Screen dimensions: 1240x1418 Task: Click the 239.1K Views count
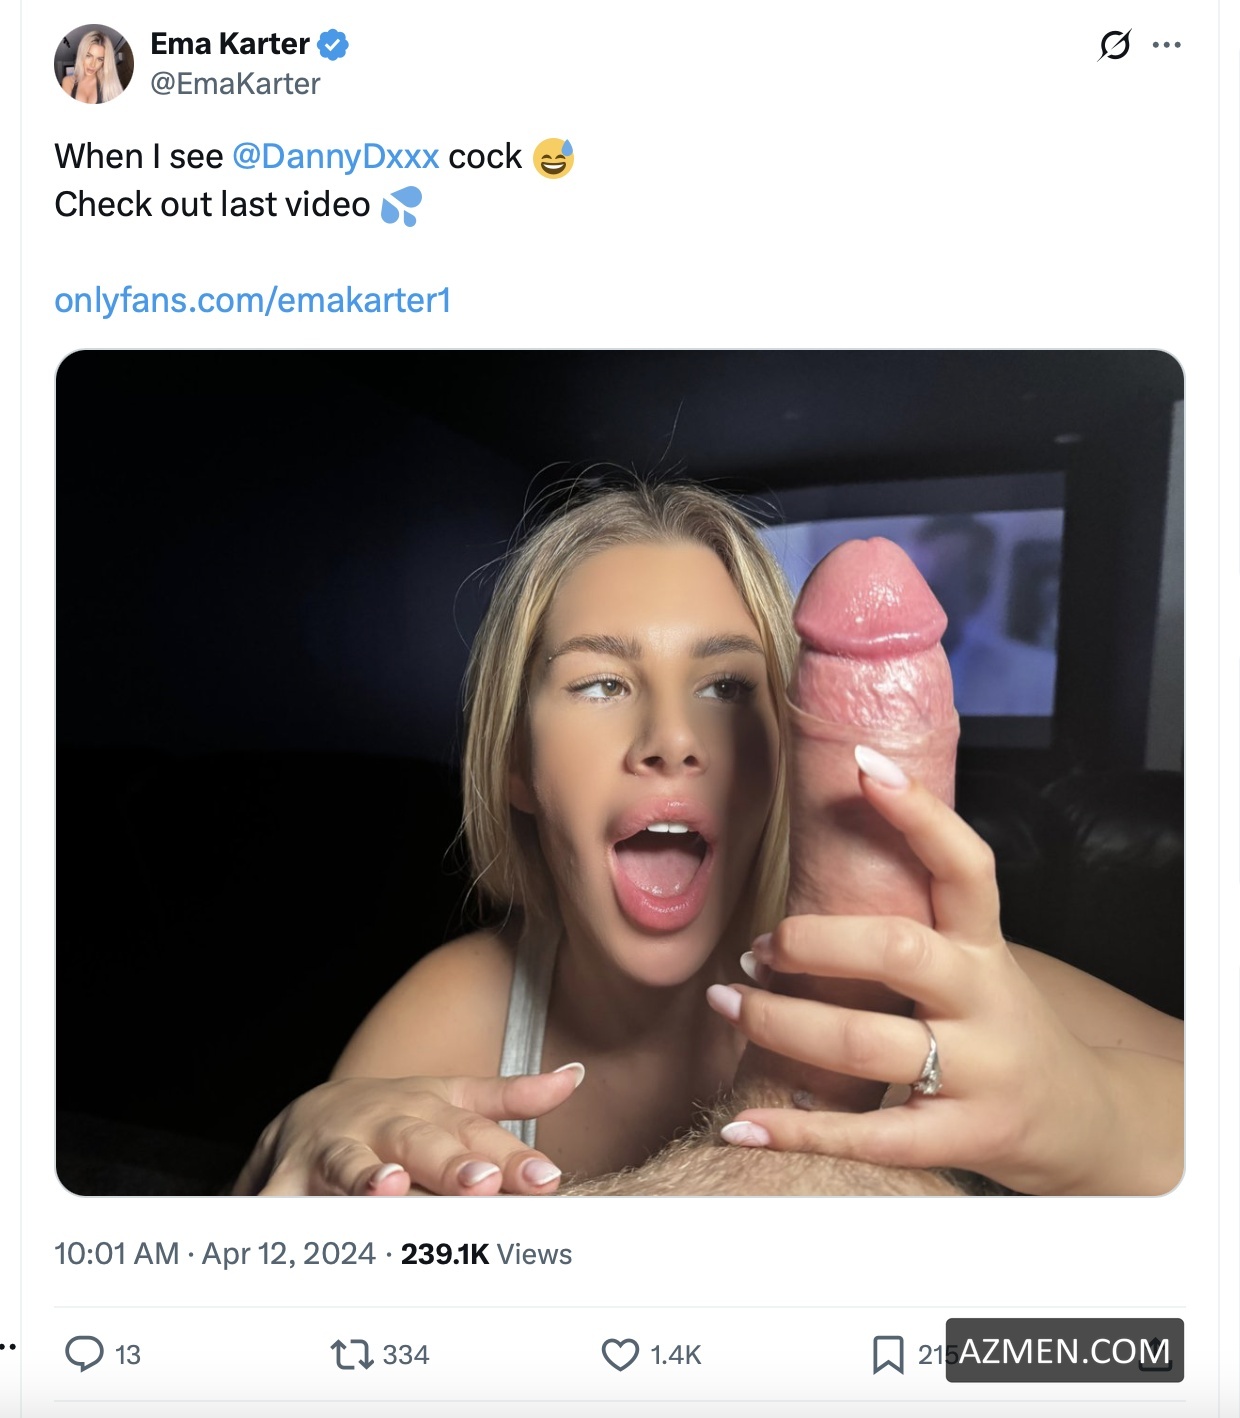coord(486,1254)
